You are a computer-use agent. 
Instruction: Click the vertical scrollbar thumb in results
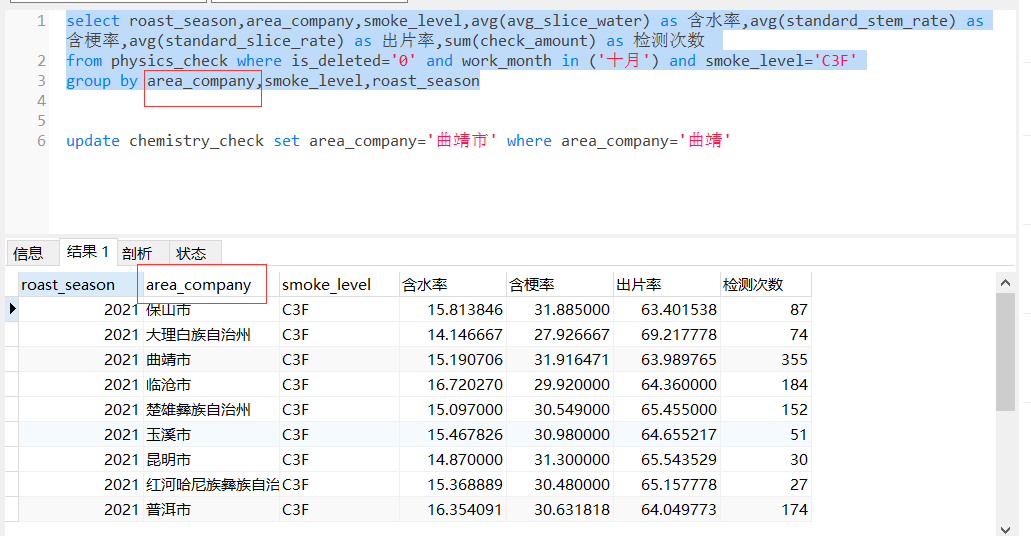[1005, 352]
